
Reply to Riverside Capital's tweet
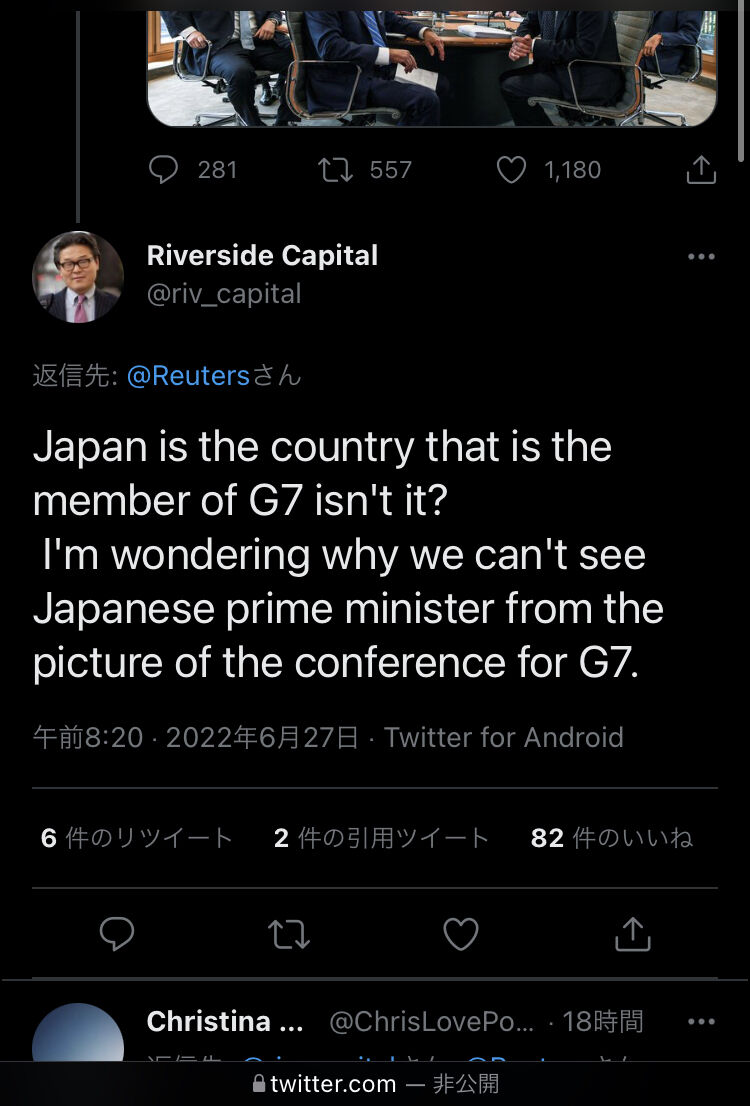coord(117,934)
